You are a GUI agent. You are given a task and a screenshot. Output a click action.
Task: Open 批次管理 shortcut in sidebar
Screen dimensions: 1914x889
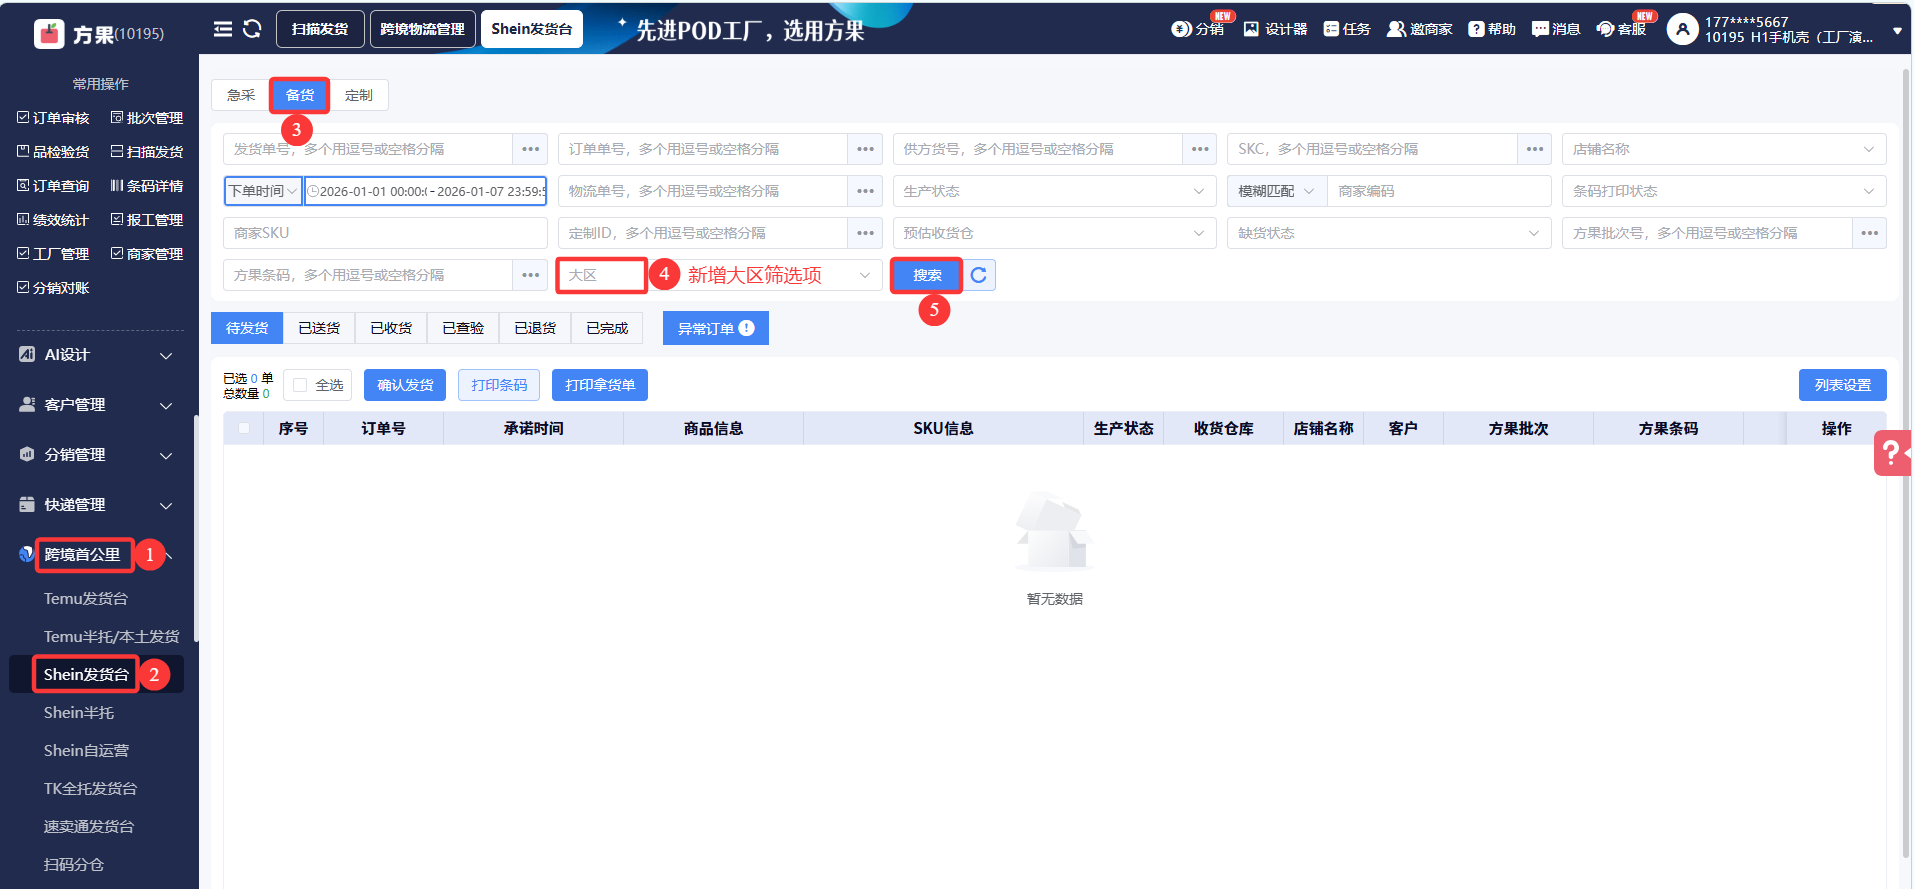click(146, 118)
